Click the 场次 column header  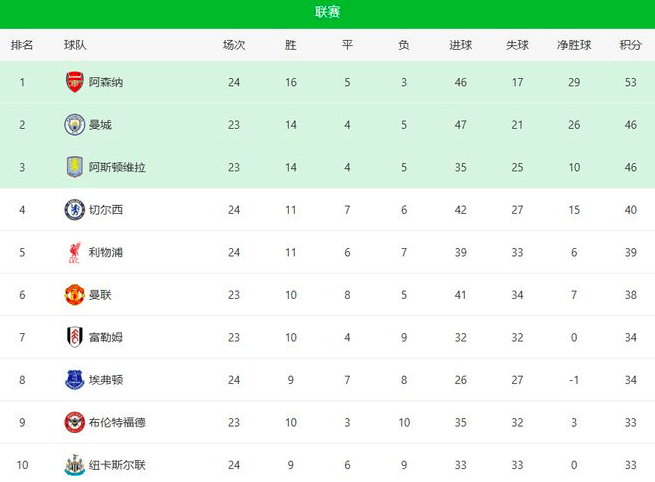click(234, 45)
